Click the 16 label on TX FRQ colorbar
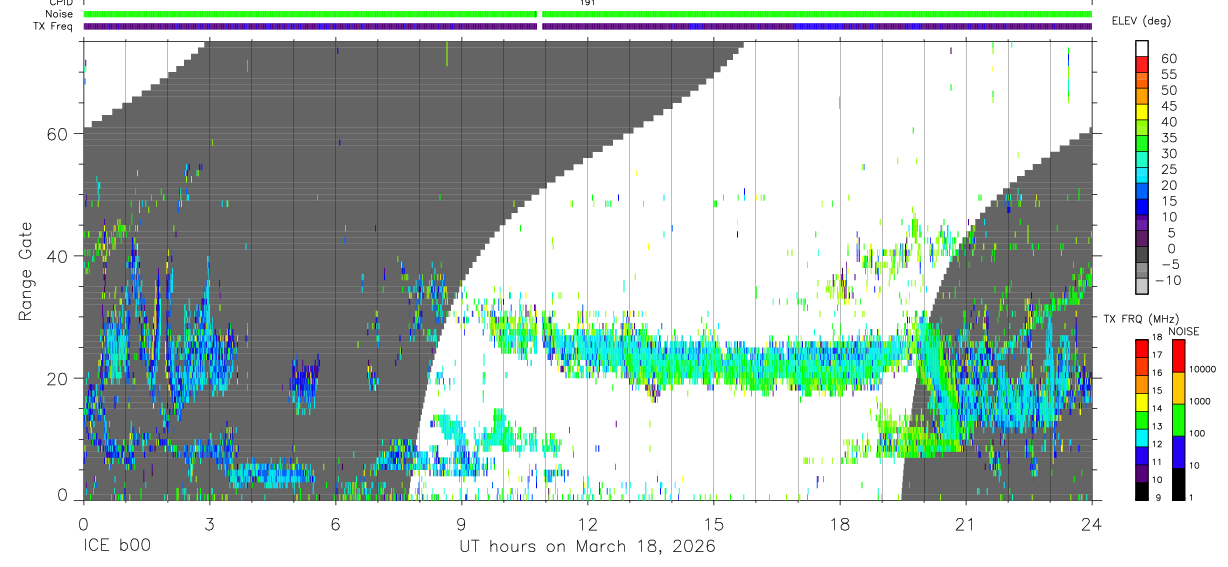Image resolution: width=1228 pixels, height=567 pixels. (1156, 373)
